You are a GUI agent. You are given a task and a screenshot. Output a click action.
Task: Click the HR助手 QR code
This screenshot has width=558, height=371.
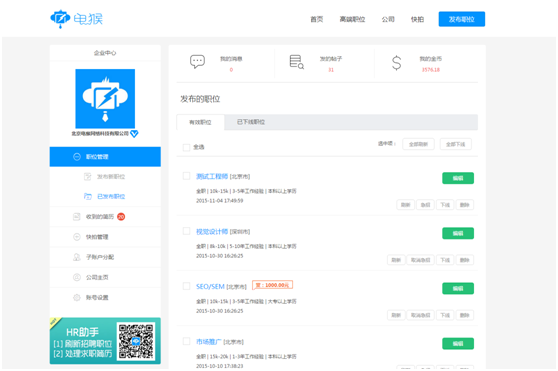136,341
